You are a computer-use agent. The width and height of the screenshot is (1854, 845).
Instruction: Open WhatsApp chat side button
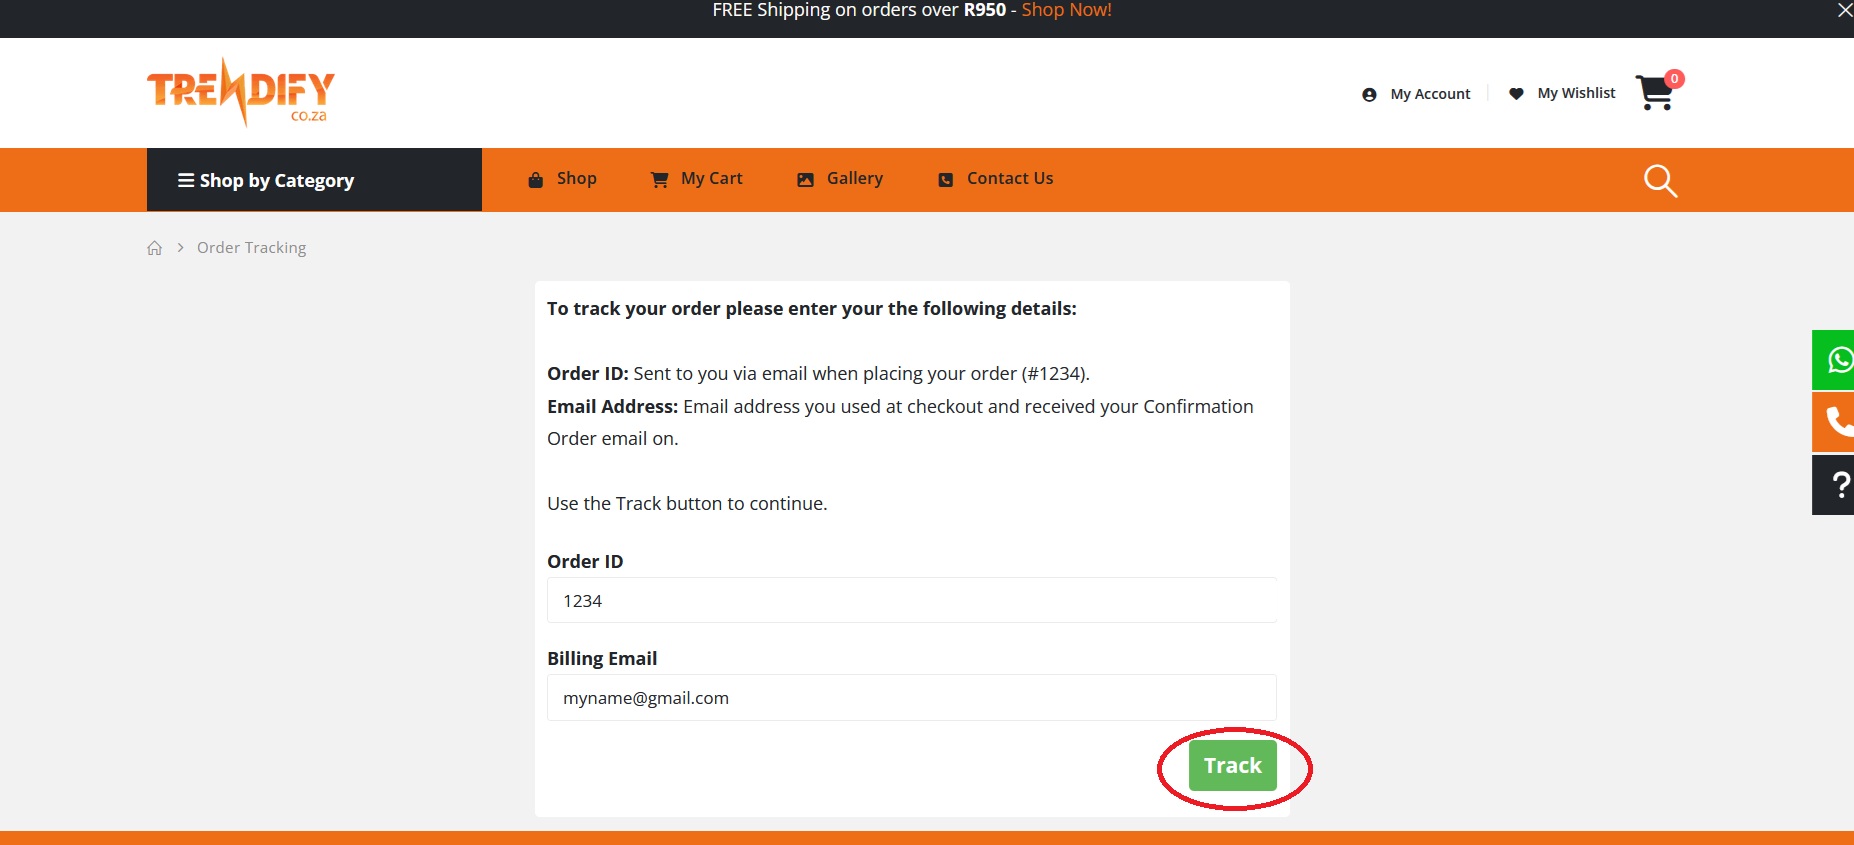pyautogui.click(x=1836, y=360)
